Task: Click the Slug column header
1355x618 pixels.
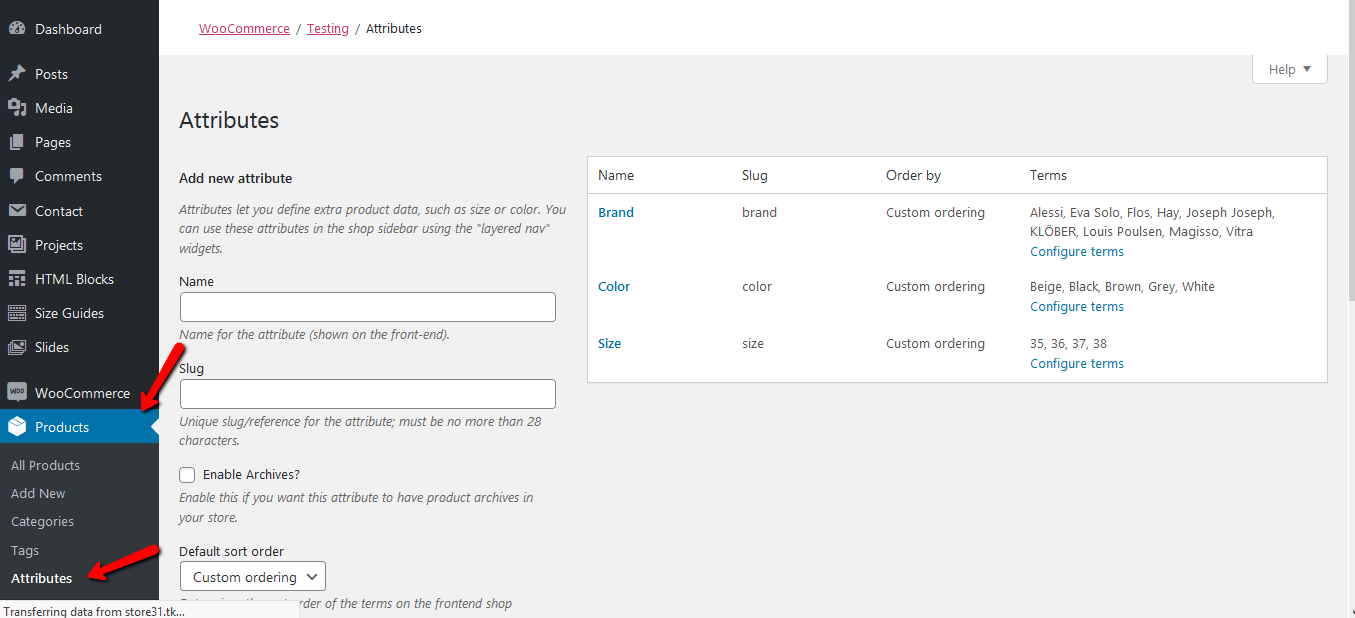Action: (755, 175)
